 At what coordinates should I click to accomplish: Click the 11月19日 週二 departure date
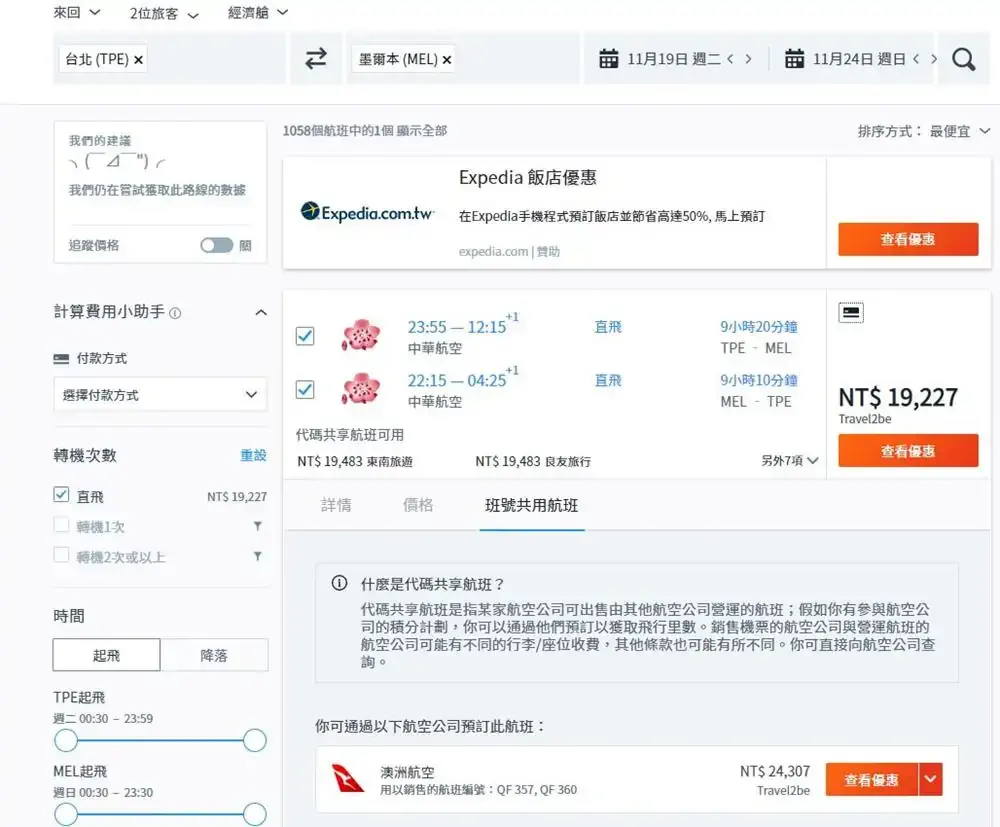click(x=673, y=59)
